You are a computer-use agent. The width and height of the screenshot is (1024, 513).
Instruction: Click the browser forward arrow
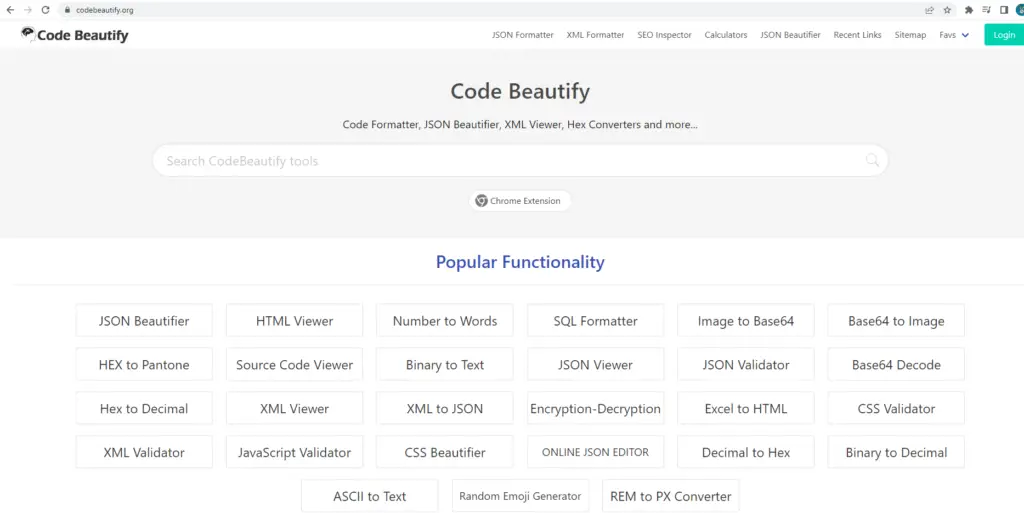point(27,10)
